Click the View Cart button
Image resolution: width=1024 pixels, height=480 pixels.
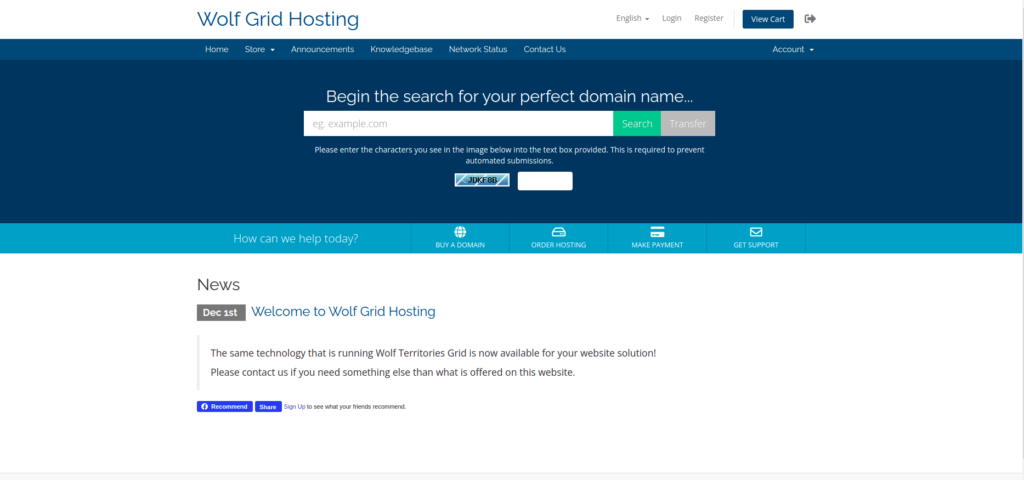point(767,19)
